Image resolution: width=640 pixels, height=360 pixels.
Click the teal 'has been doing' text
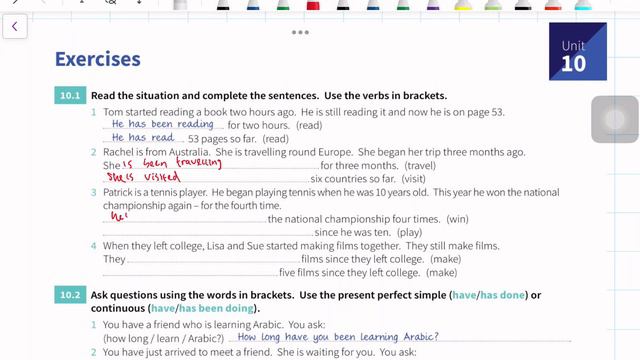pos(216,308)
